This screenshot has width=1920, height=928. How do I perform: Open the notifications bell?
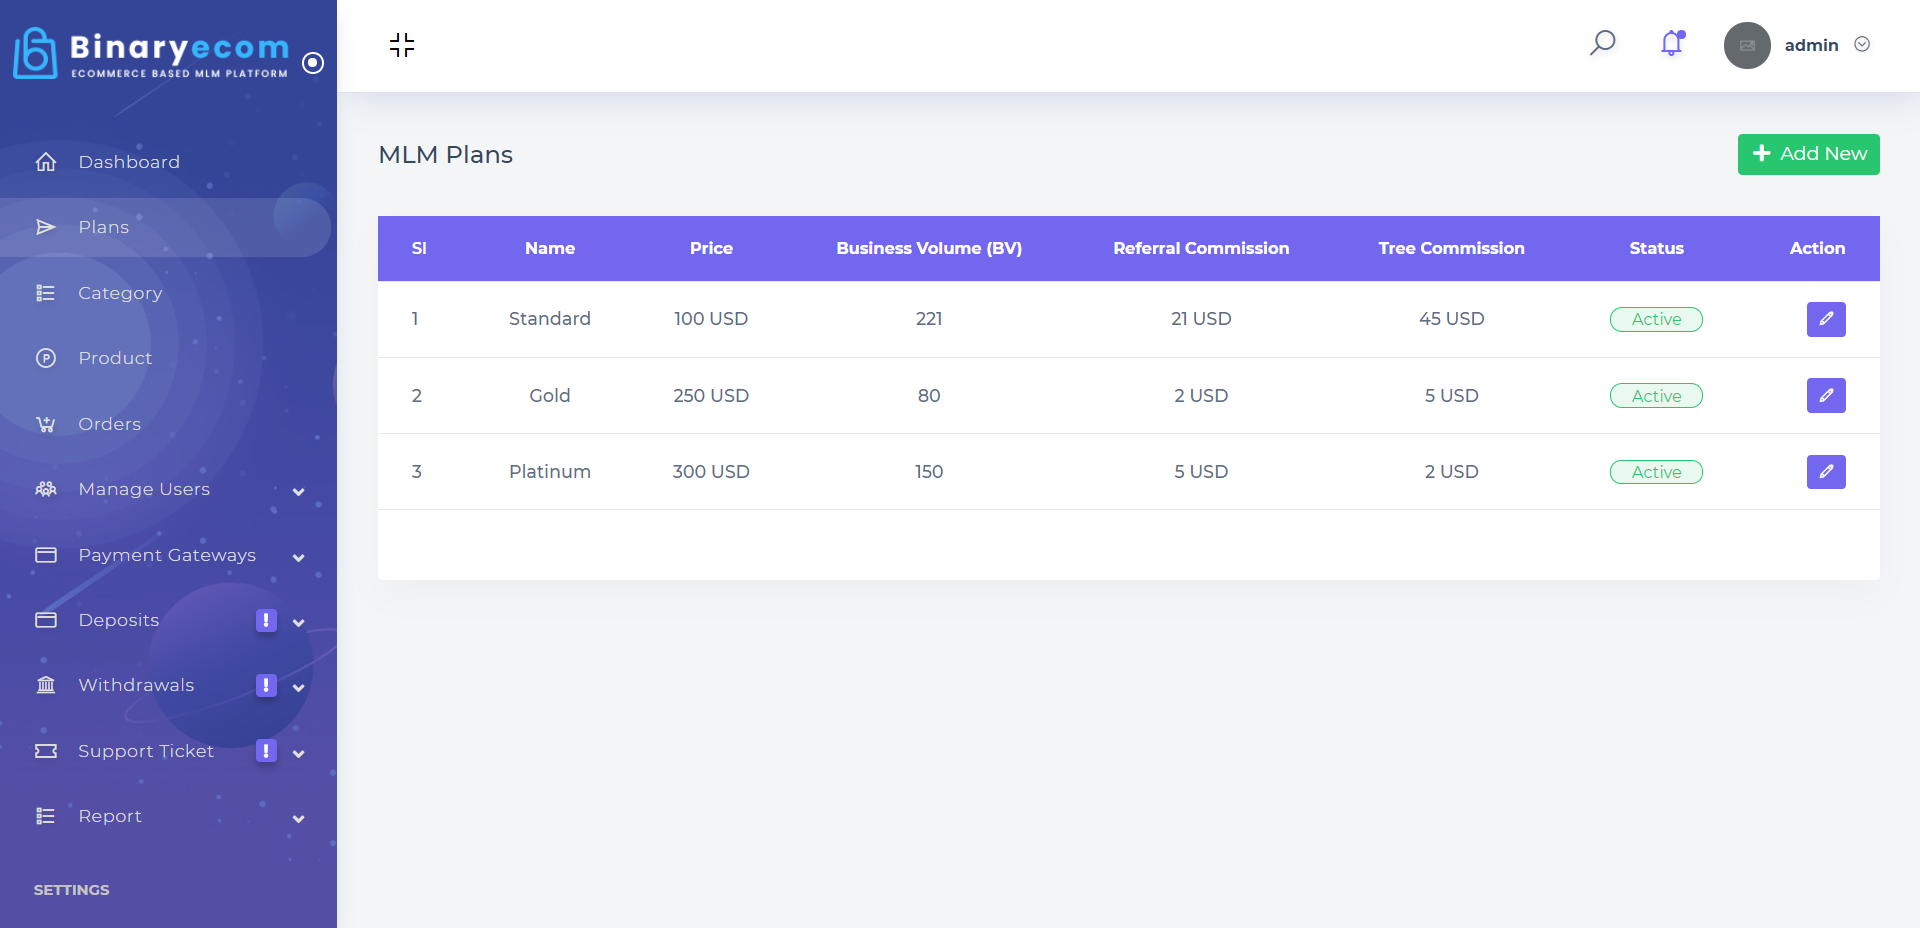1671,43
